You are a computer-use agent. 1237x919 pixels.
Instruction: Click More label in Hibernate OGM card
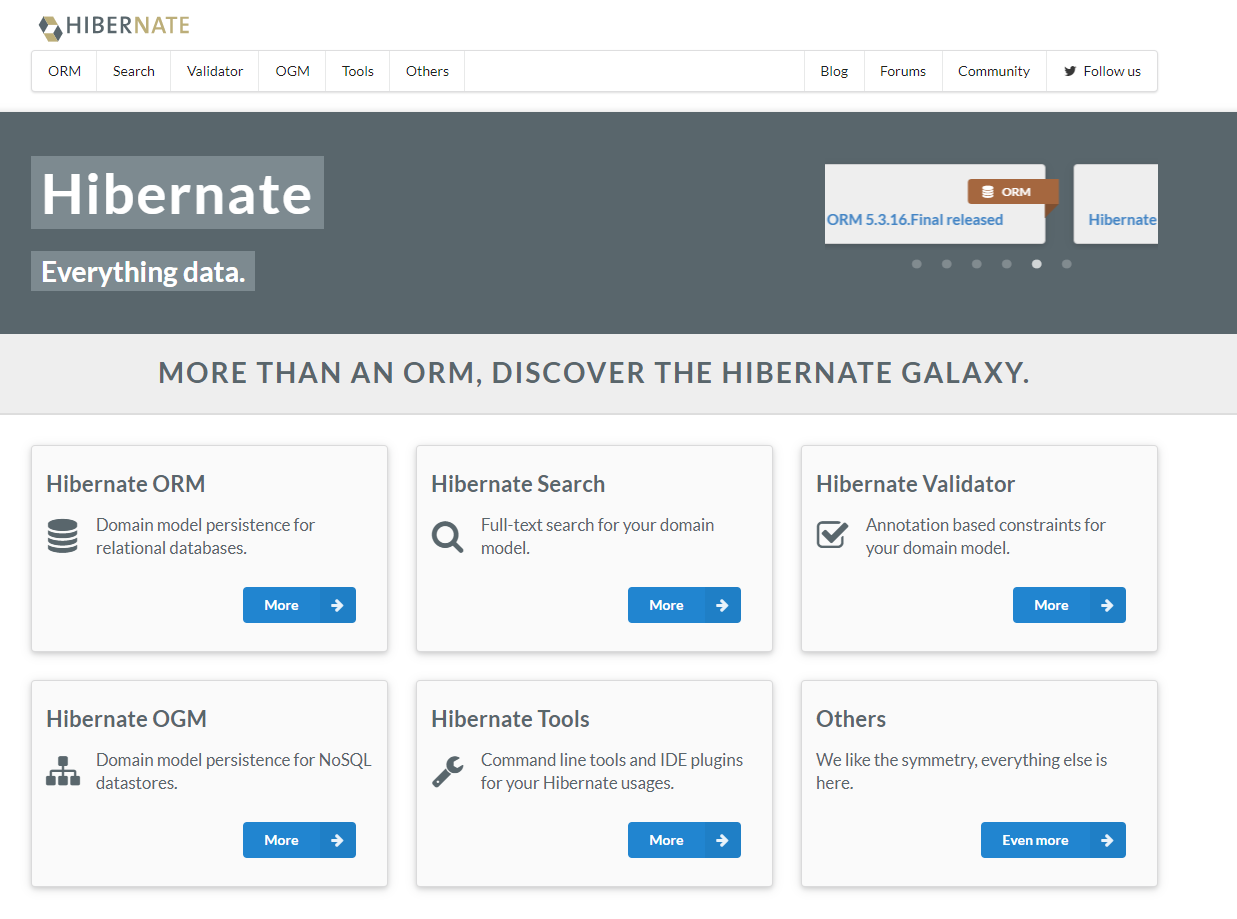pos(281,840)
